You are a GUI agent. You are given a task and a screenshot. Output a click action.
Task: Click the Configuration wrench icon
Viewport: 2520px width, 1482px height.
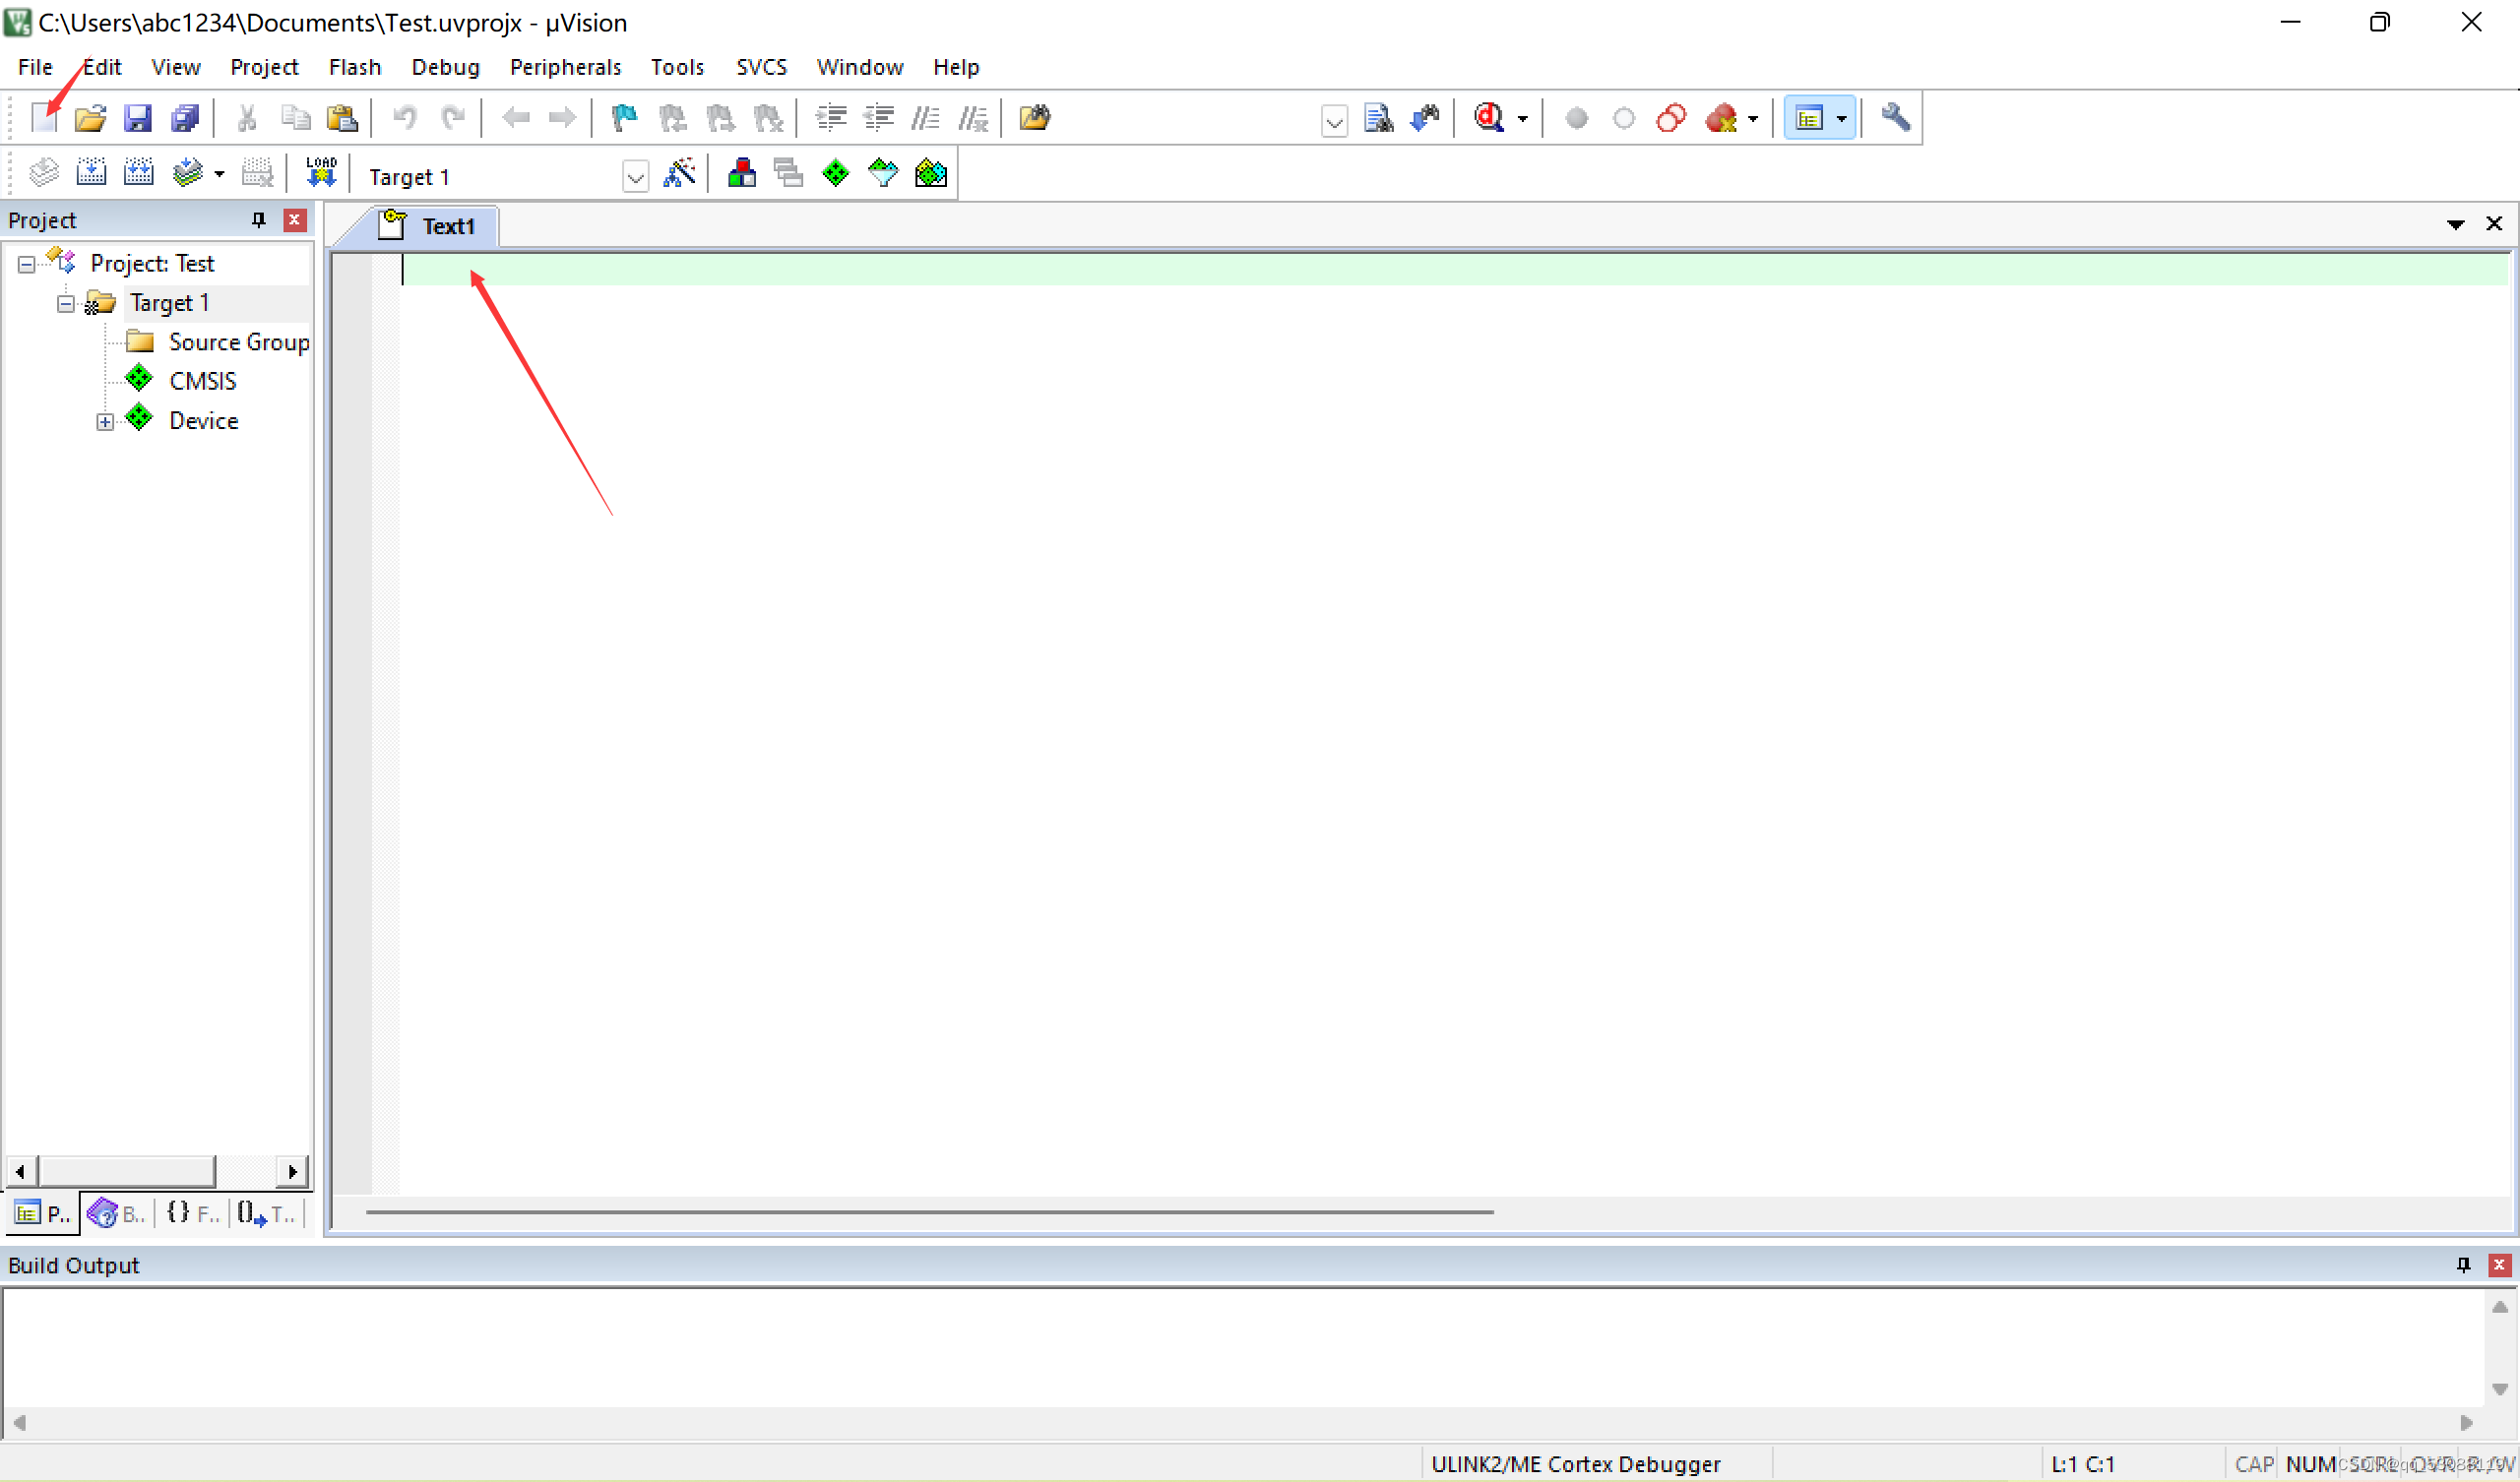pyautogui.click(x=1895, y=118)
